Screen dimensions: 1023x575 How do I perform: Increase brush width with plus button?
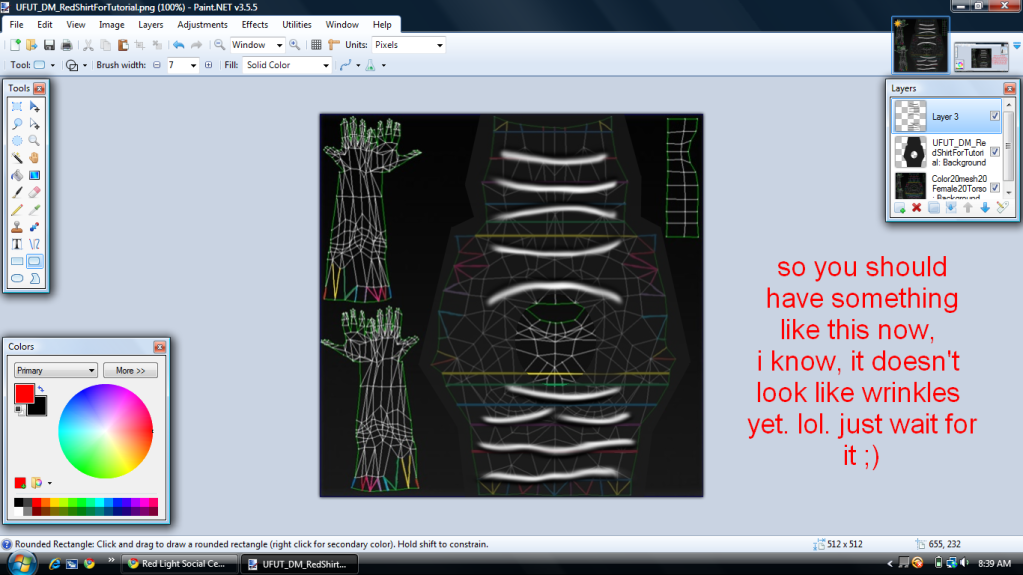209,65
